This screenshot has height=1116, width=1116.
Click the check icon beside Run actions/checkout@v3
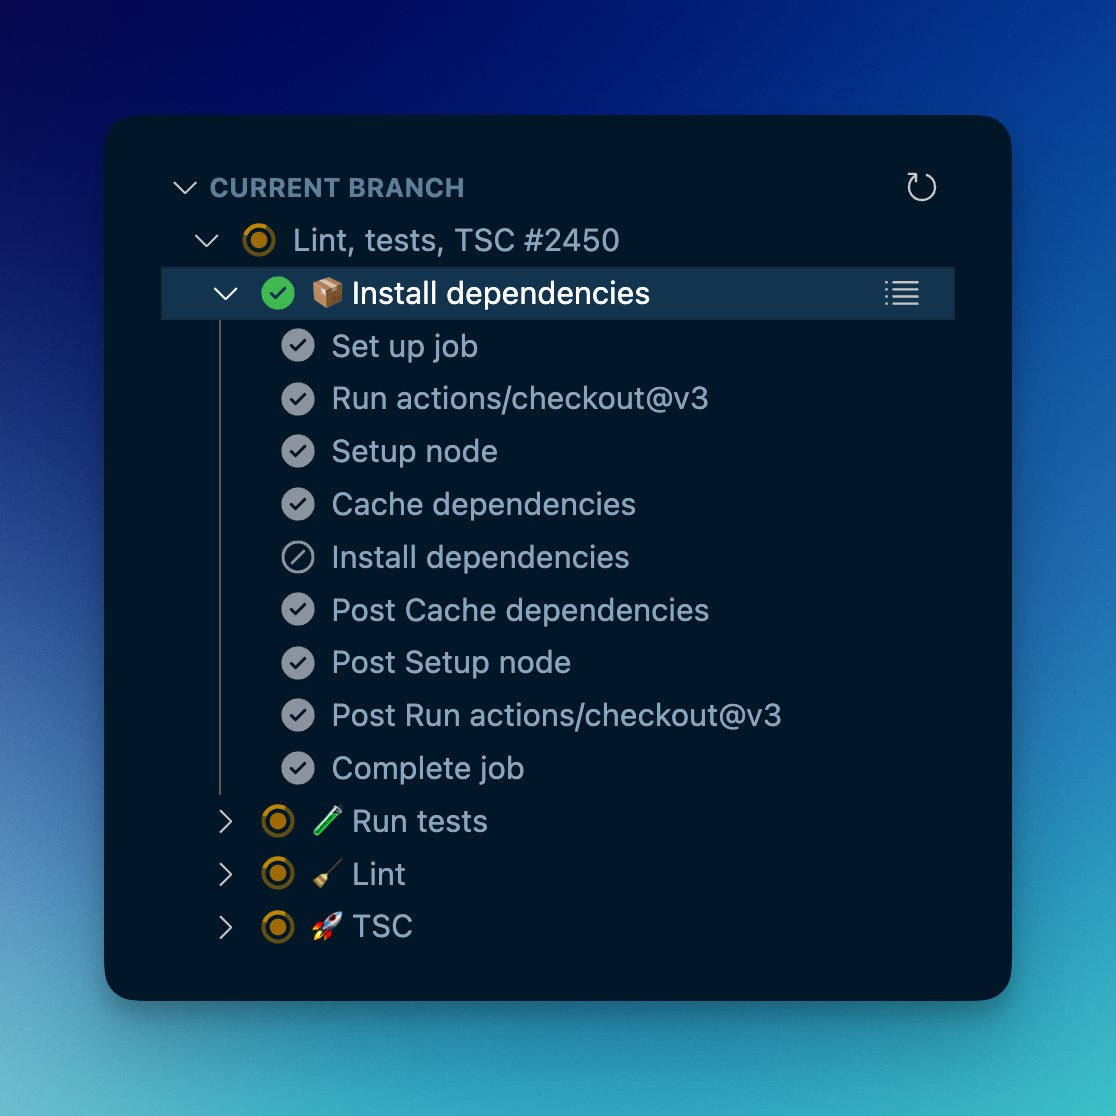[298, 399]
